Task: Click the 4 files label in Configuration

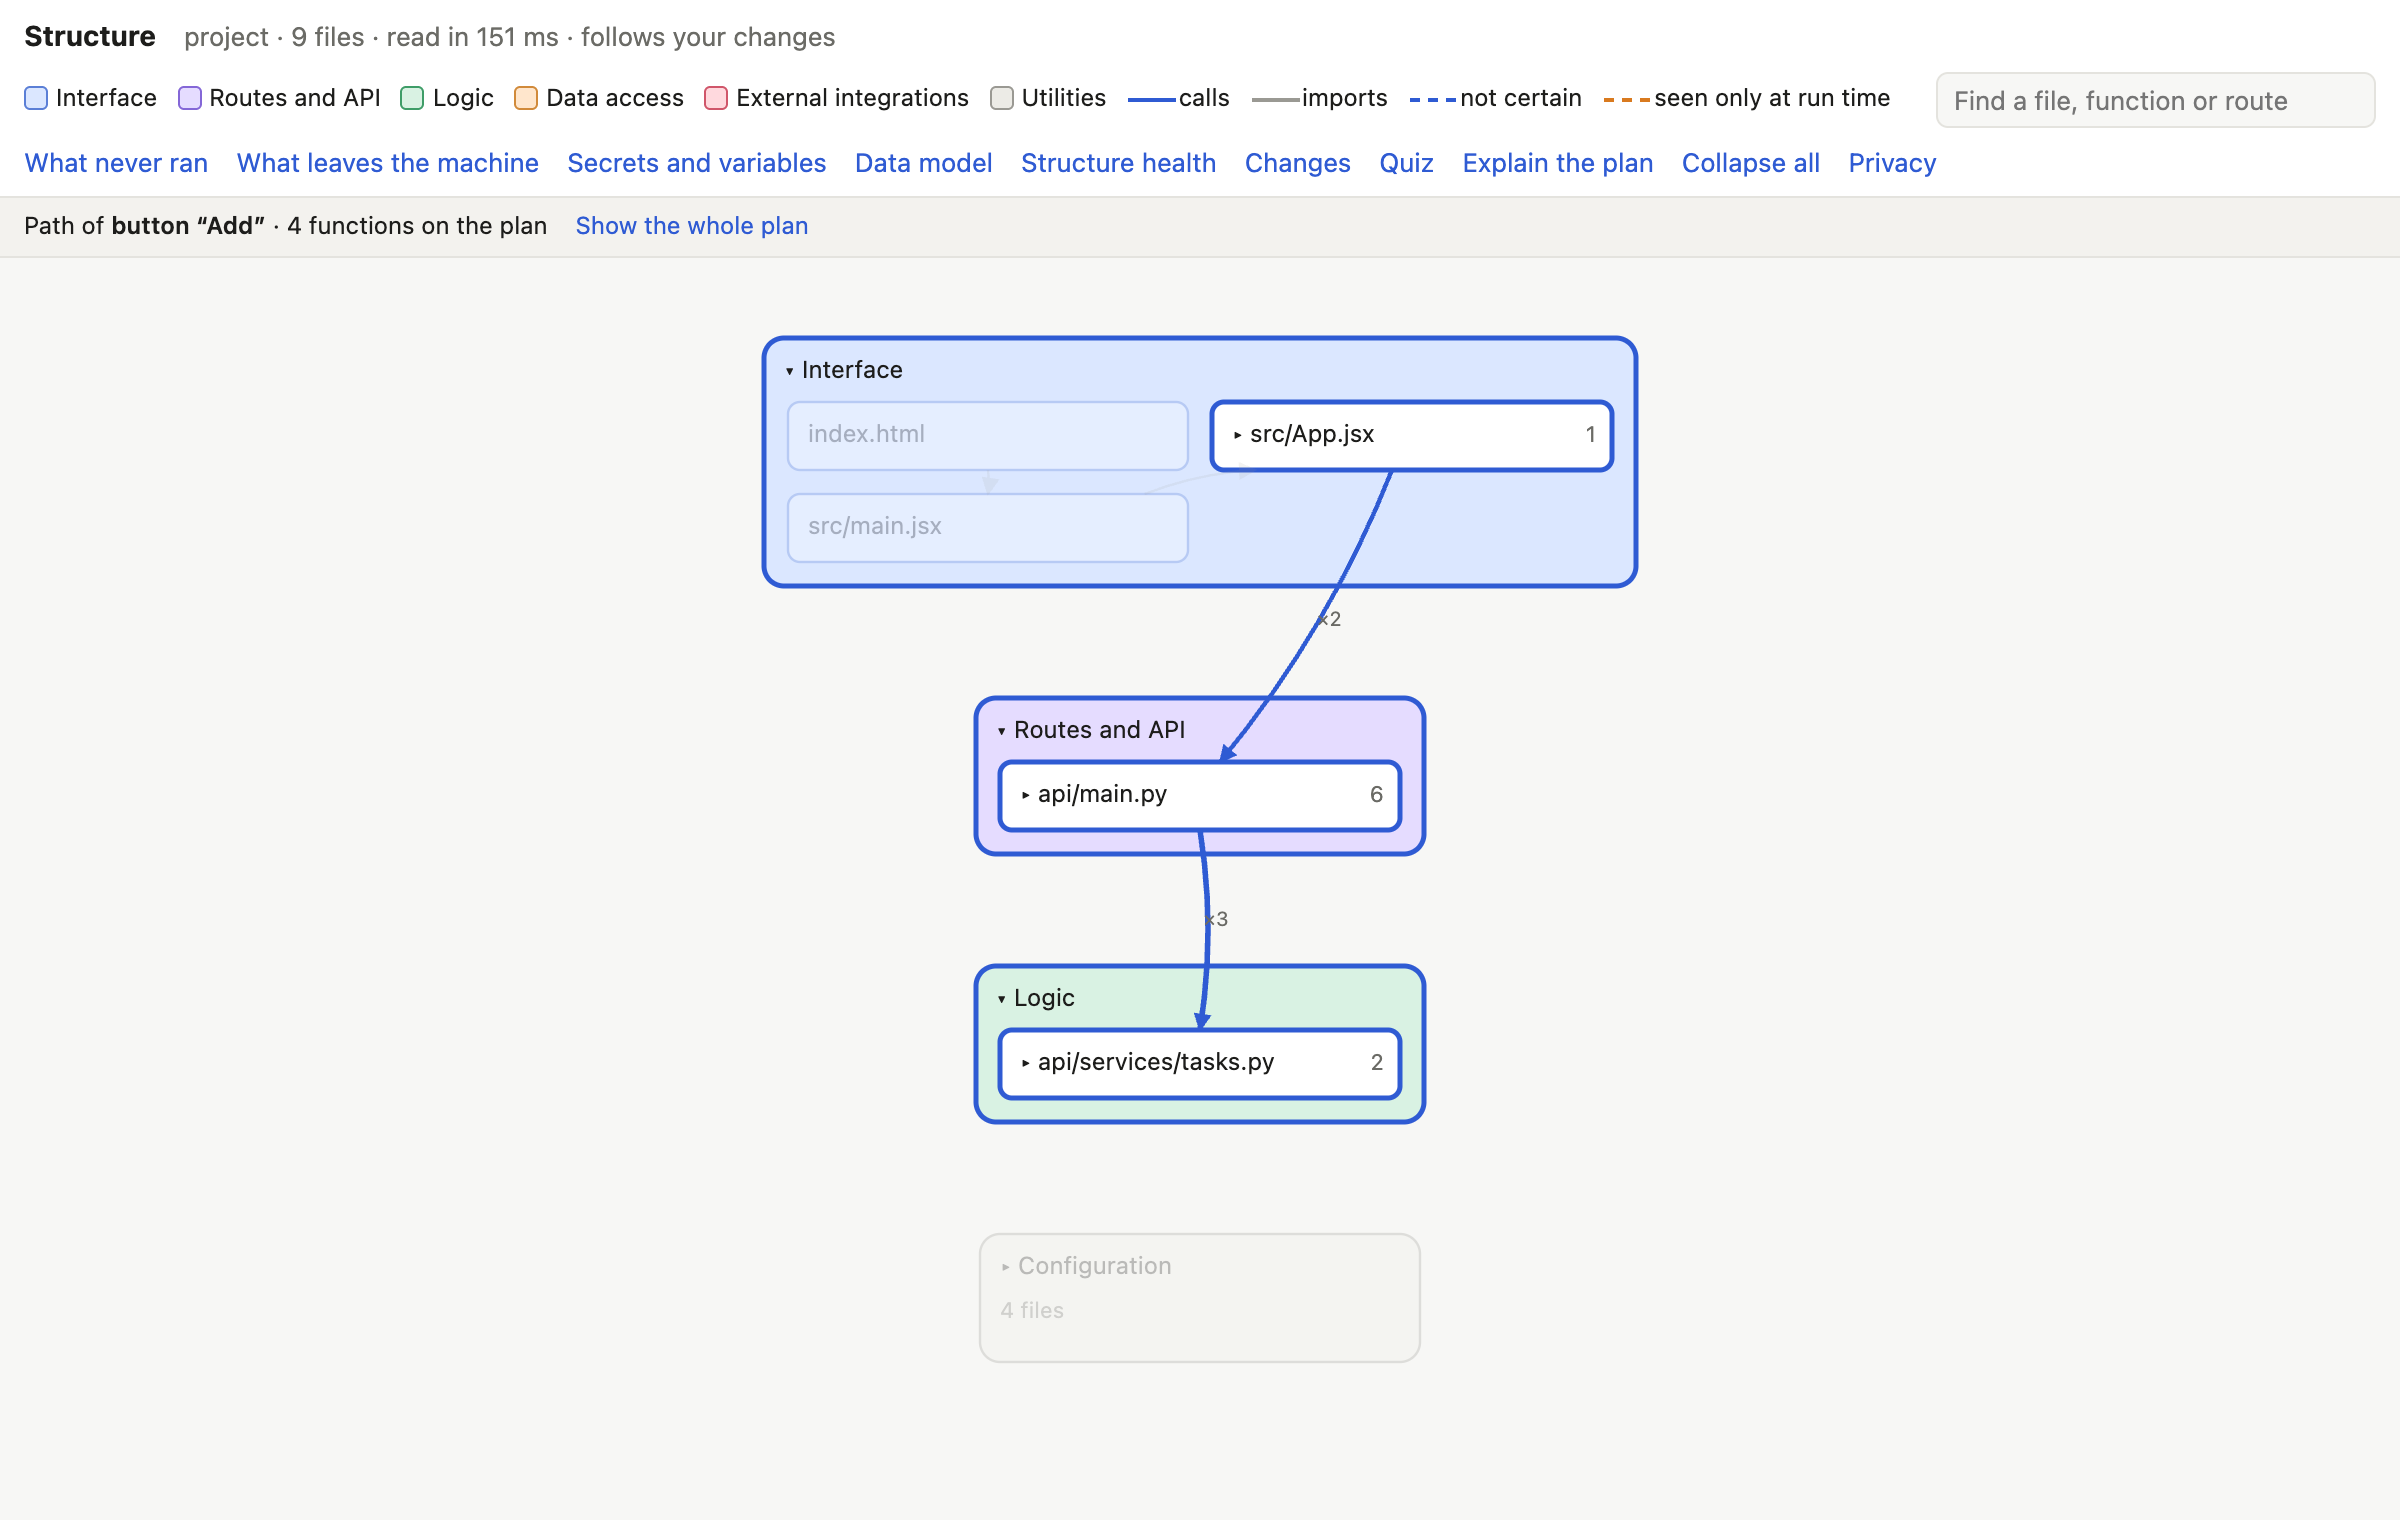Action: (1032, 1310)
